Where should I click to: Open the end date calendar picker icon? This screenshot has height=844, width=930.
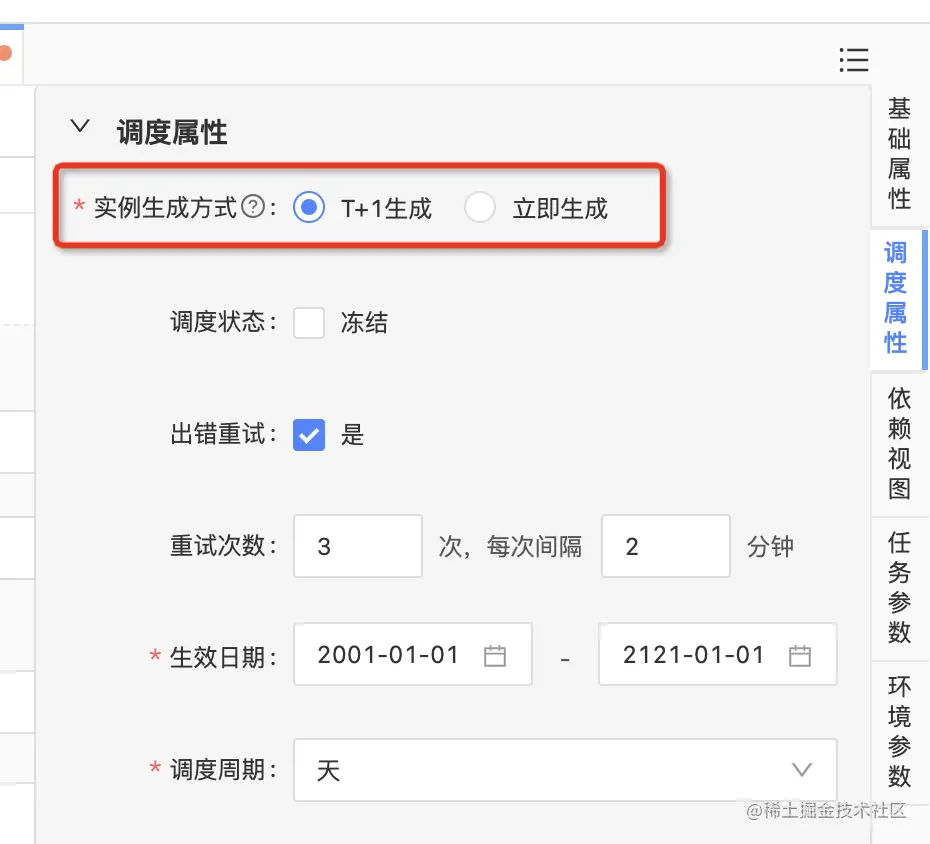click(799, 654)
